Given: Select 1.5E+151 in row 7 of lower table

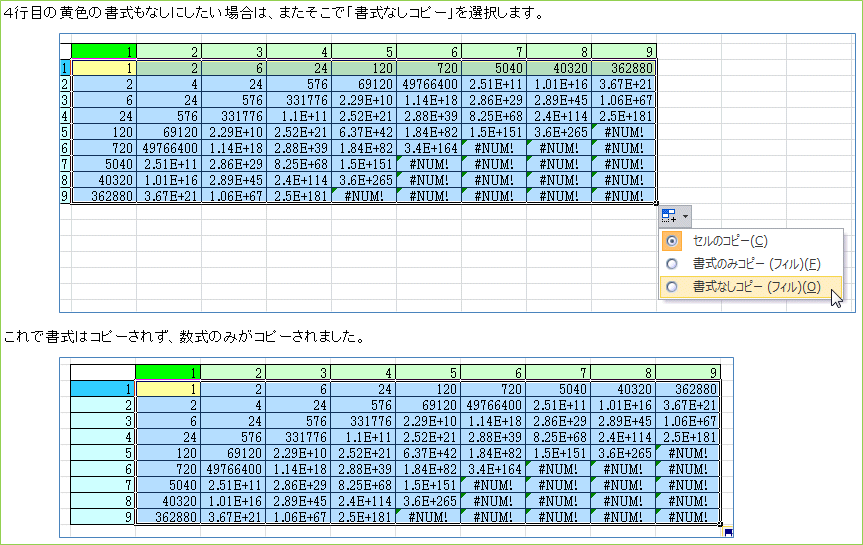Looking at the screenshot, I should [x=428, y=485].
